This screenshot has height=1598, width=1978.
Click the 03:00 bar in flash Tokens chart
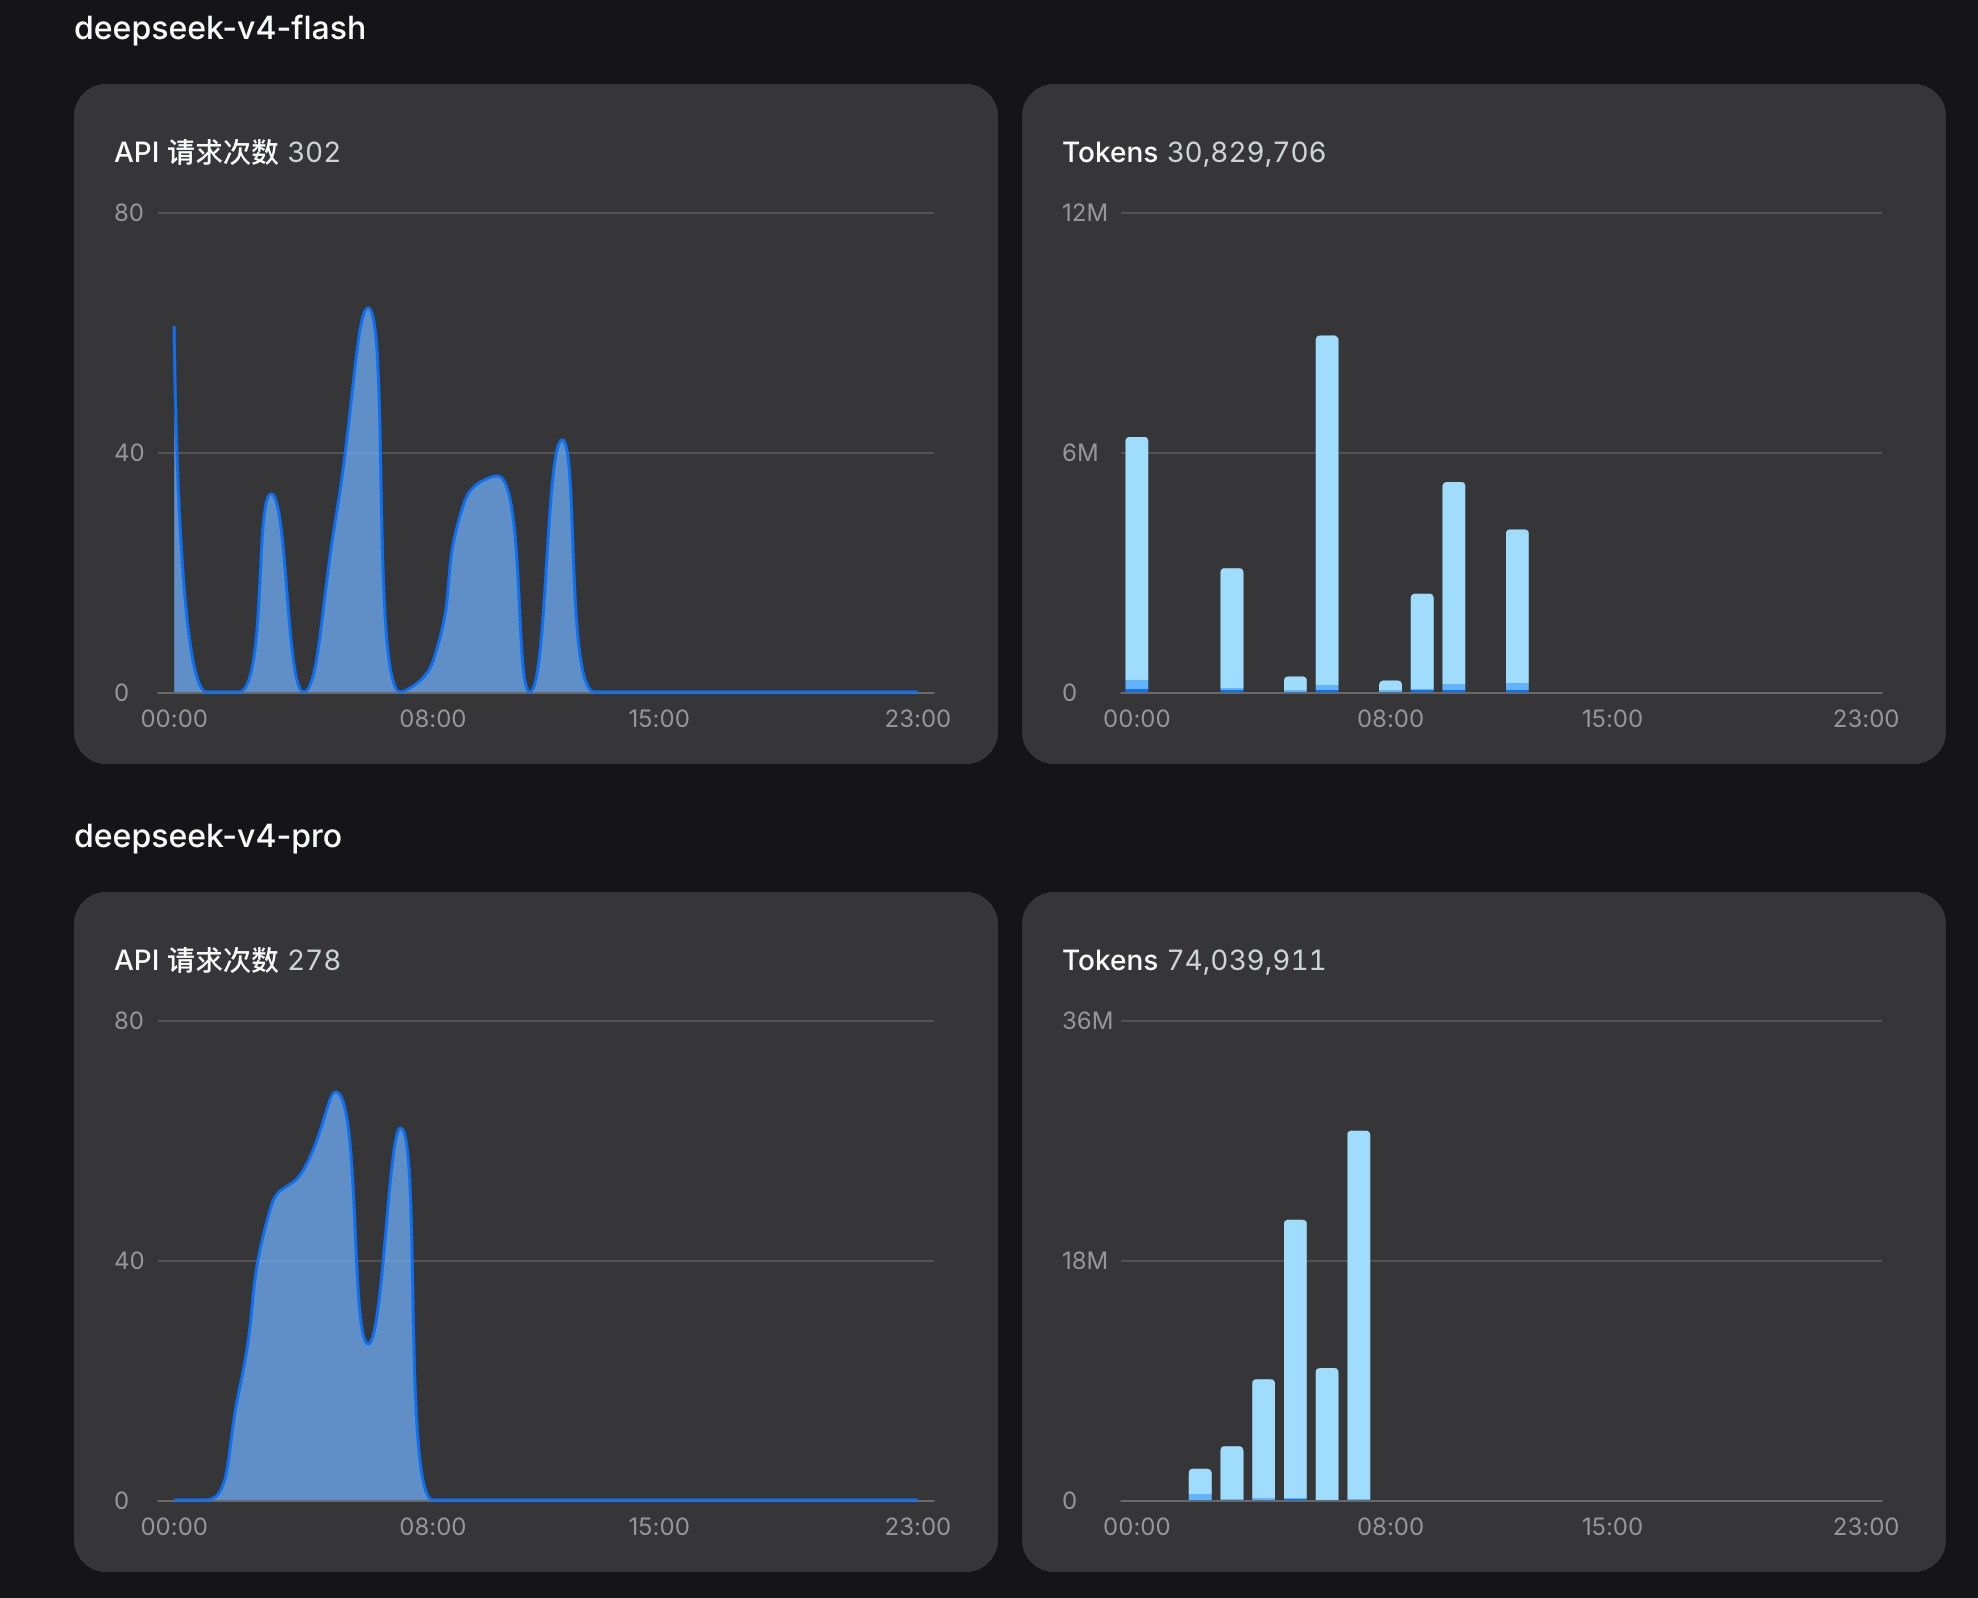1232,630
